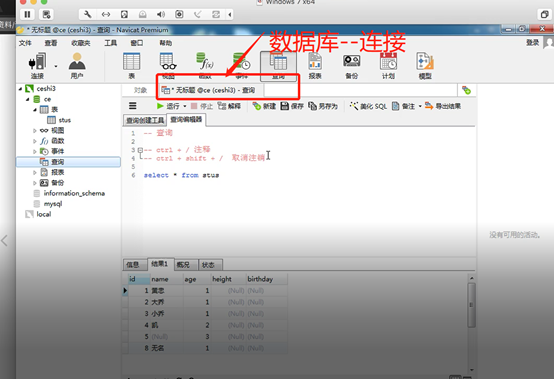Open the 收藏夹 menu

[81, 43]
